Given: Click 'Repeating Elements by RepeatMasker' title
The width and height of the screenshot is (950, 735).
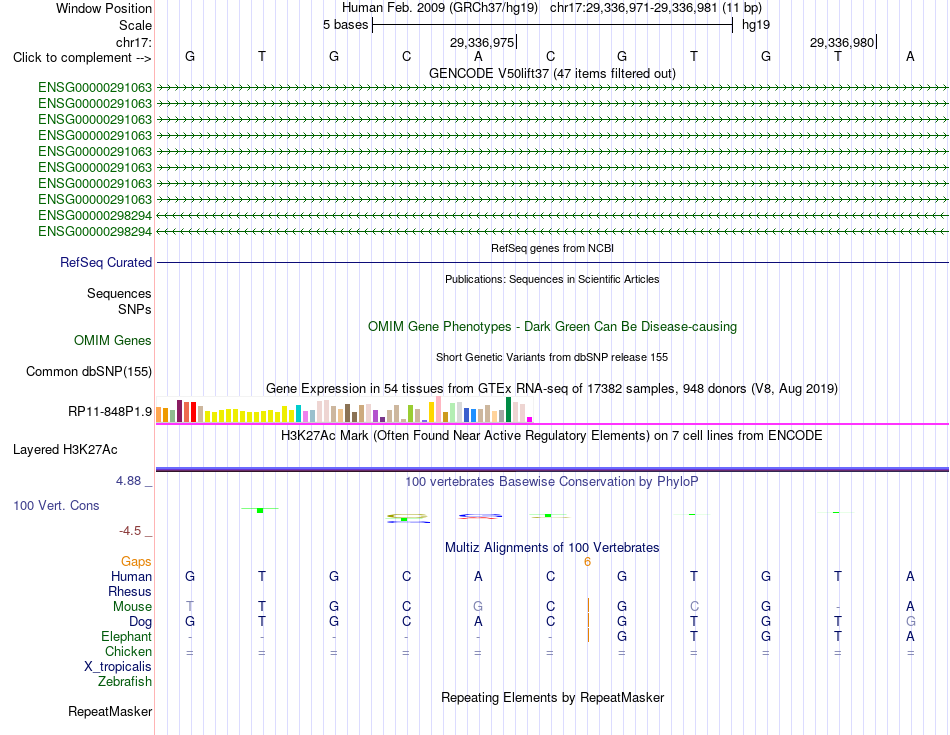Looking at the screenshot, I should point(552,697).
